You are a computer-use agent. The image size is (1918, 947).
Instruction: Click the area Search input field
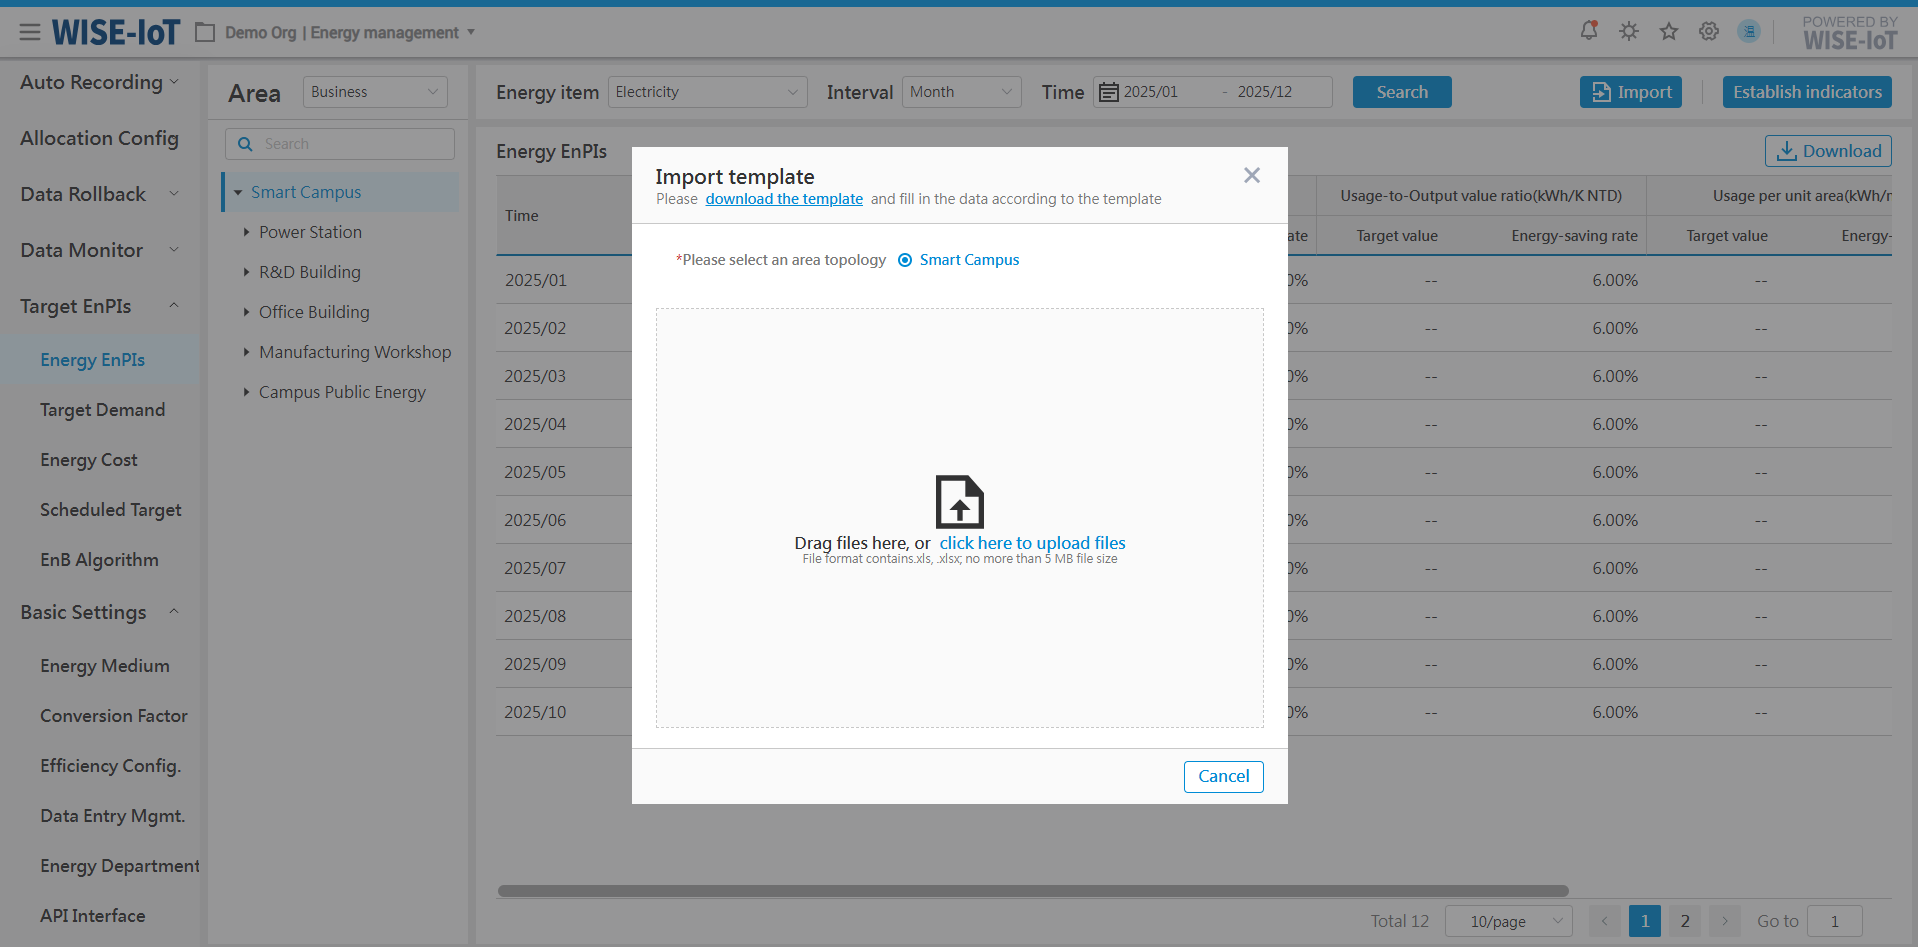click(x=350, y=144)
